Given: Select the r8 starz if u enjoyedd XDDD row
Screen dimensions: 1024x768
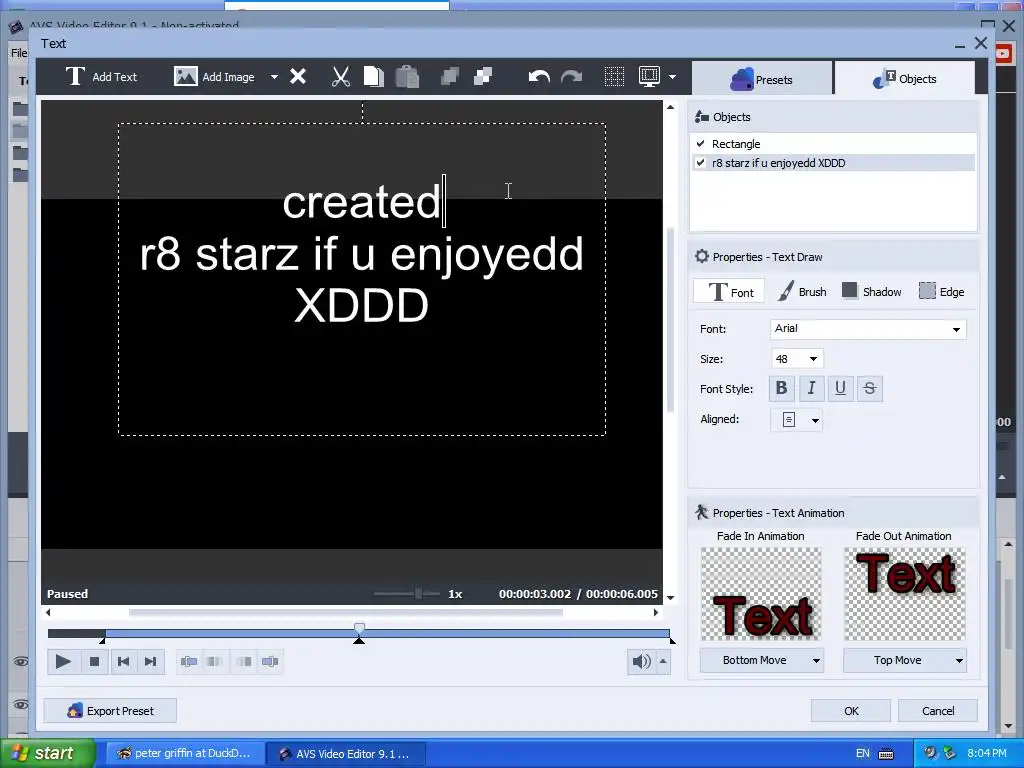Looking at the screenshot, I should click(x=833, y=163).
